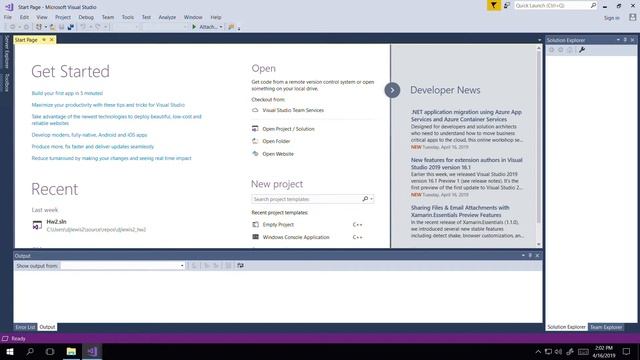640x360 pixels.
Task: Click the Empty Project template icon
Action: click(256, 224)
